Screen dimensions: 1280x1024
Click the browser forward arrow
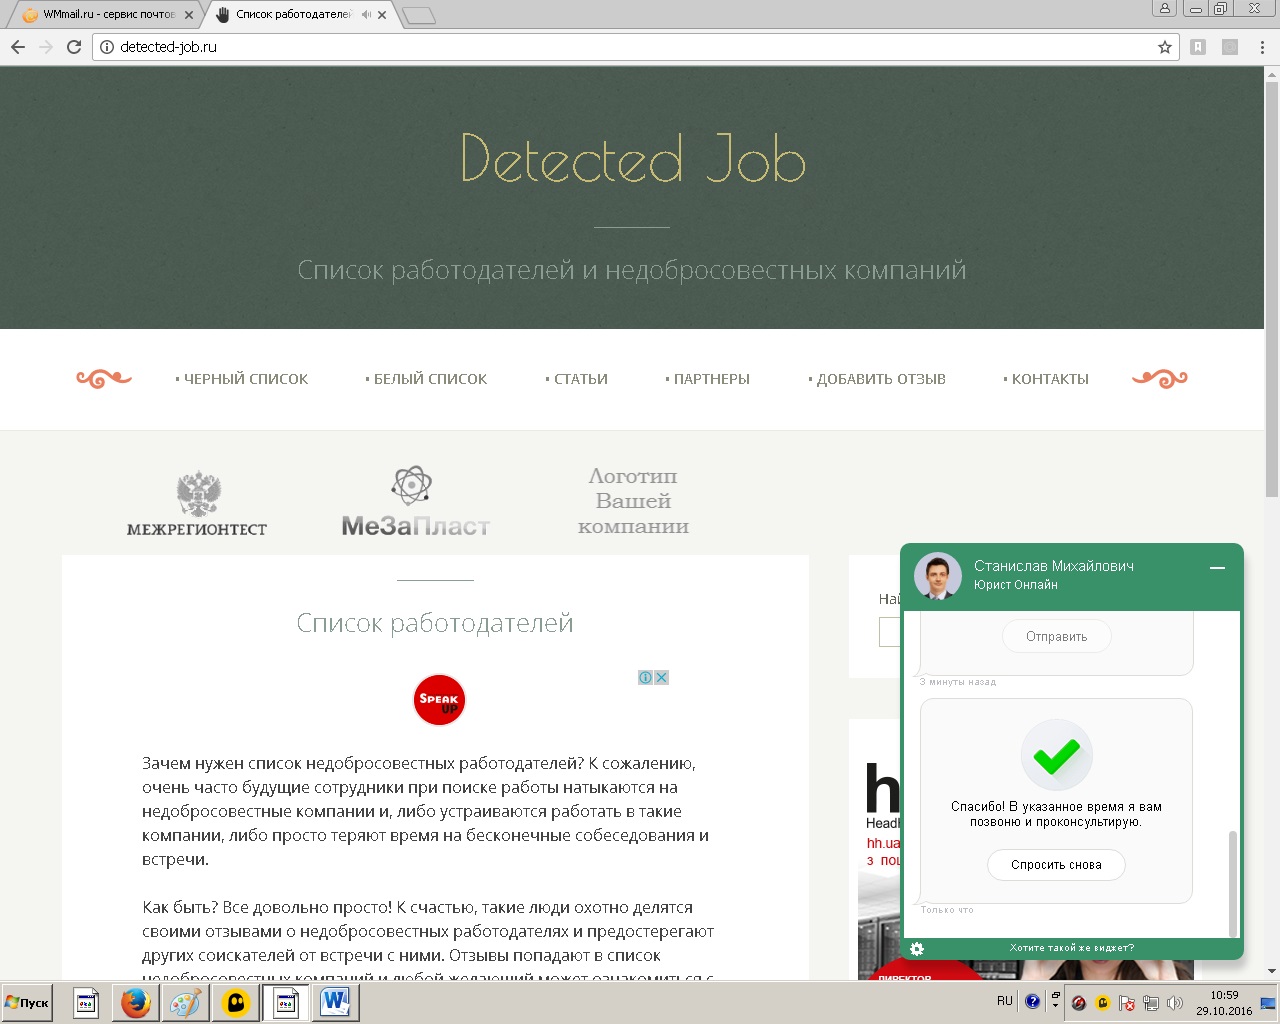tap(46, 47)
